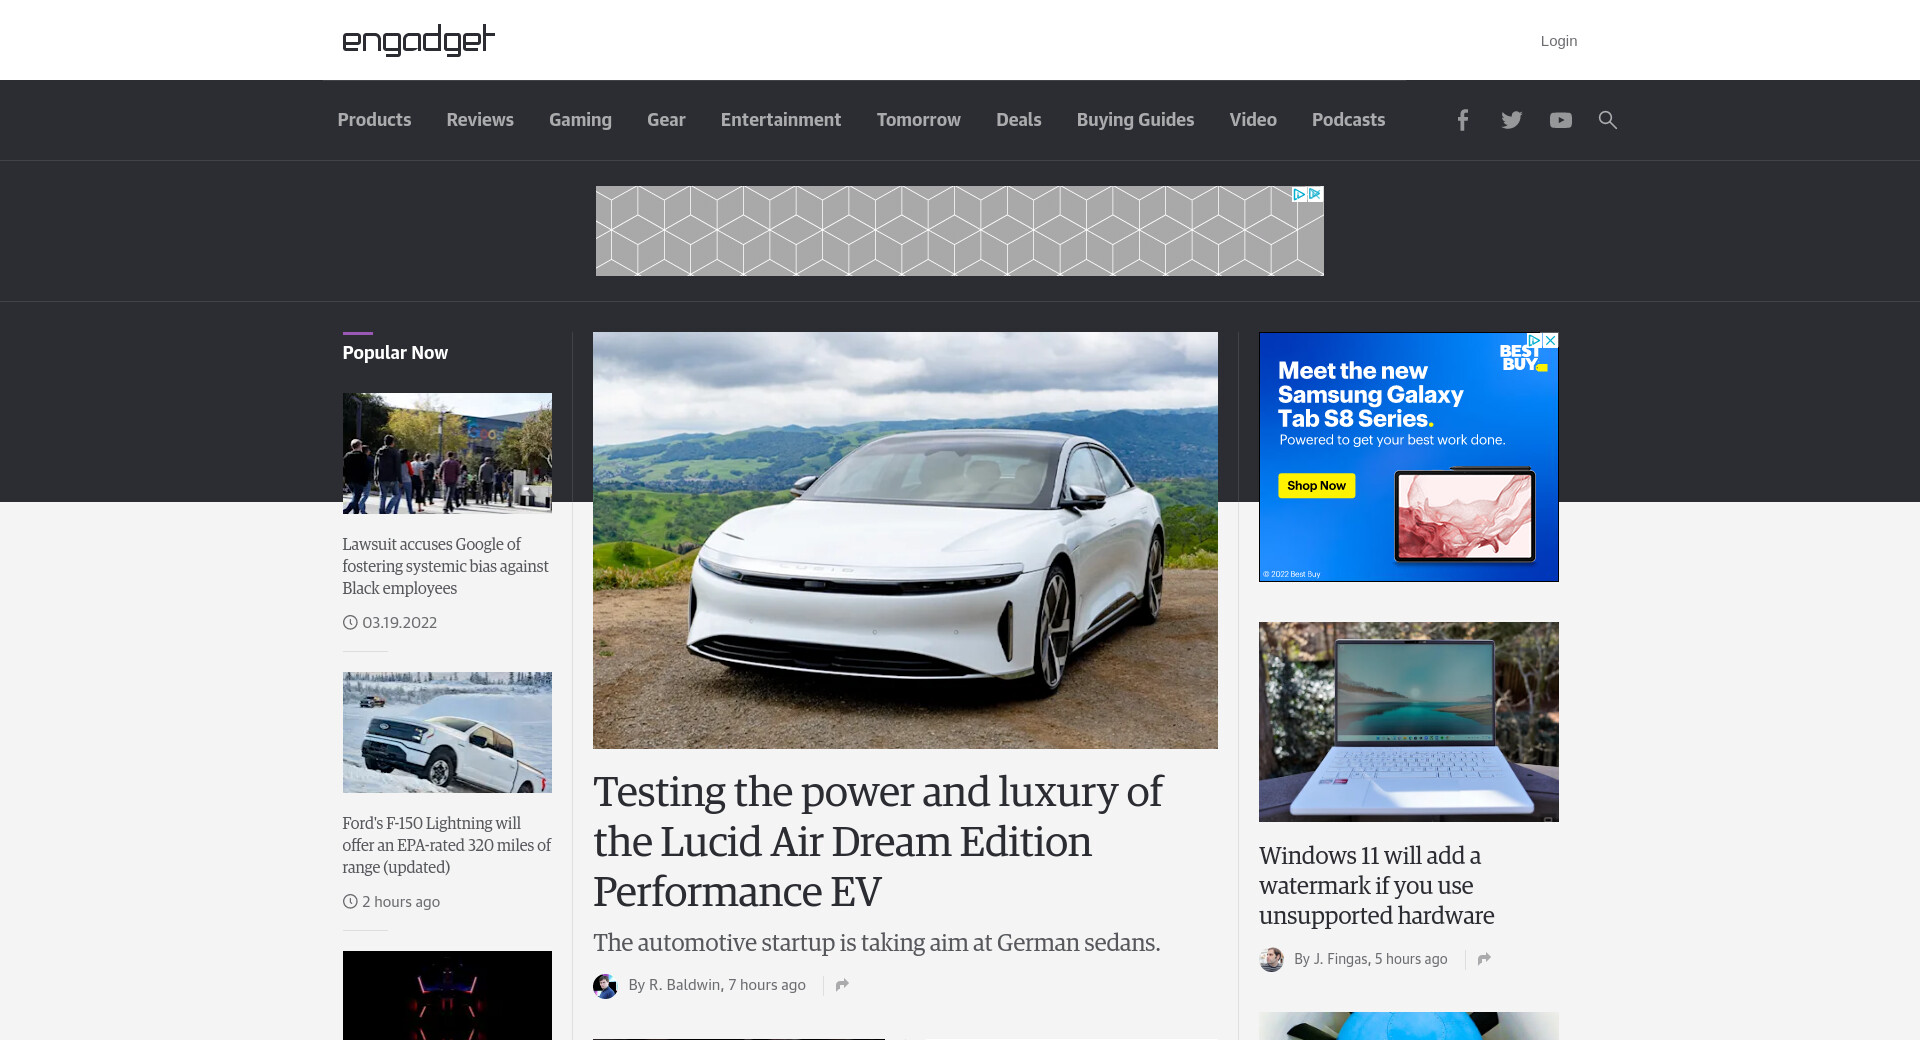Read the Ford F-150 Lightning range article
The width and height of the screenshot is (1920, 1040).
[446, 845]
